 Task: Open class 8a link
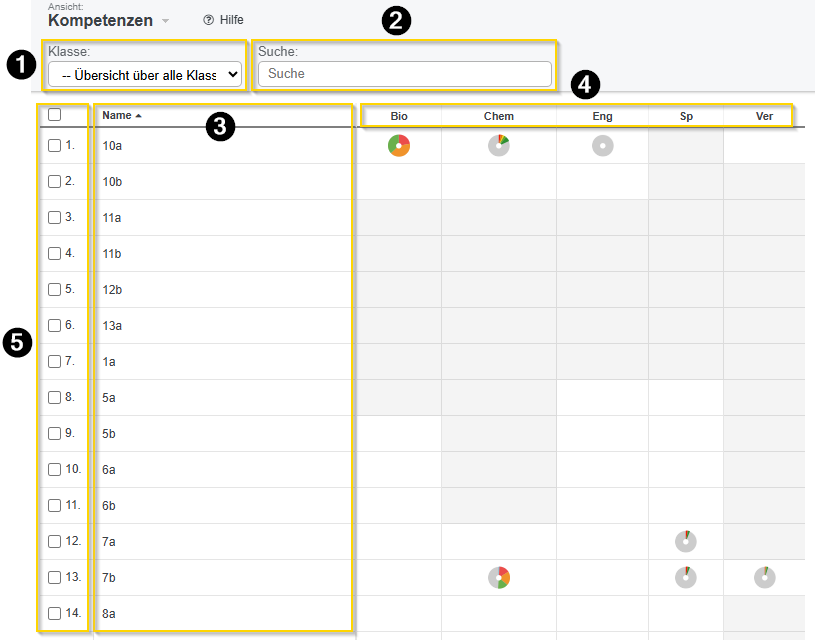click(x=110, y=614)
